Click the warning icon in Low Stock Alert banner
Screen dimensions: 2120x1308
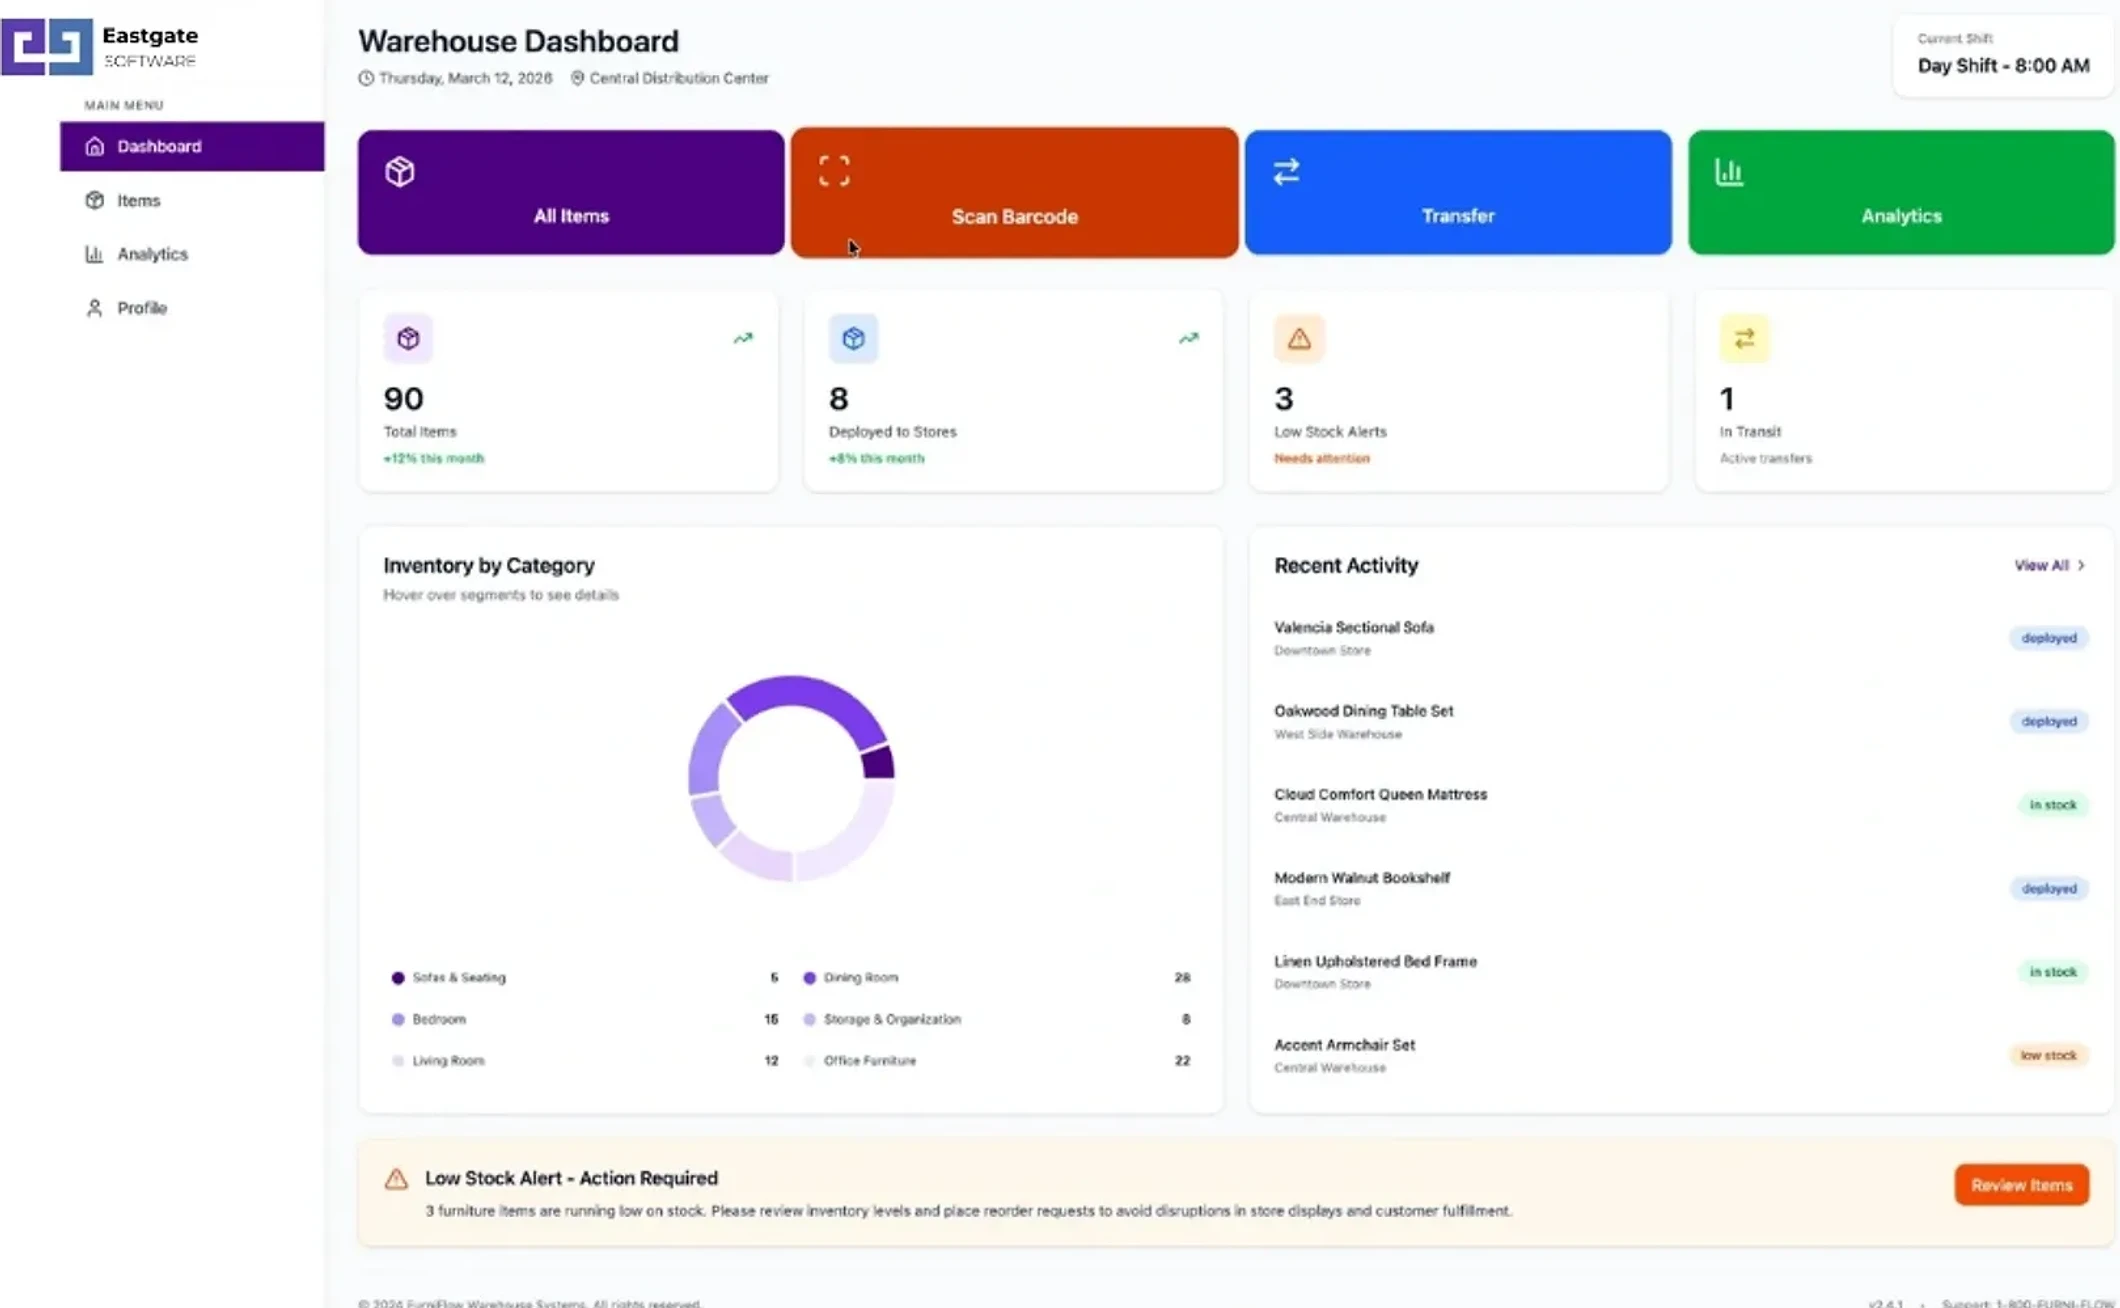(396, 1179)
